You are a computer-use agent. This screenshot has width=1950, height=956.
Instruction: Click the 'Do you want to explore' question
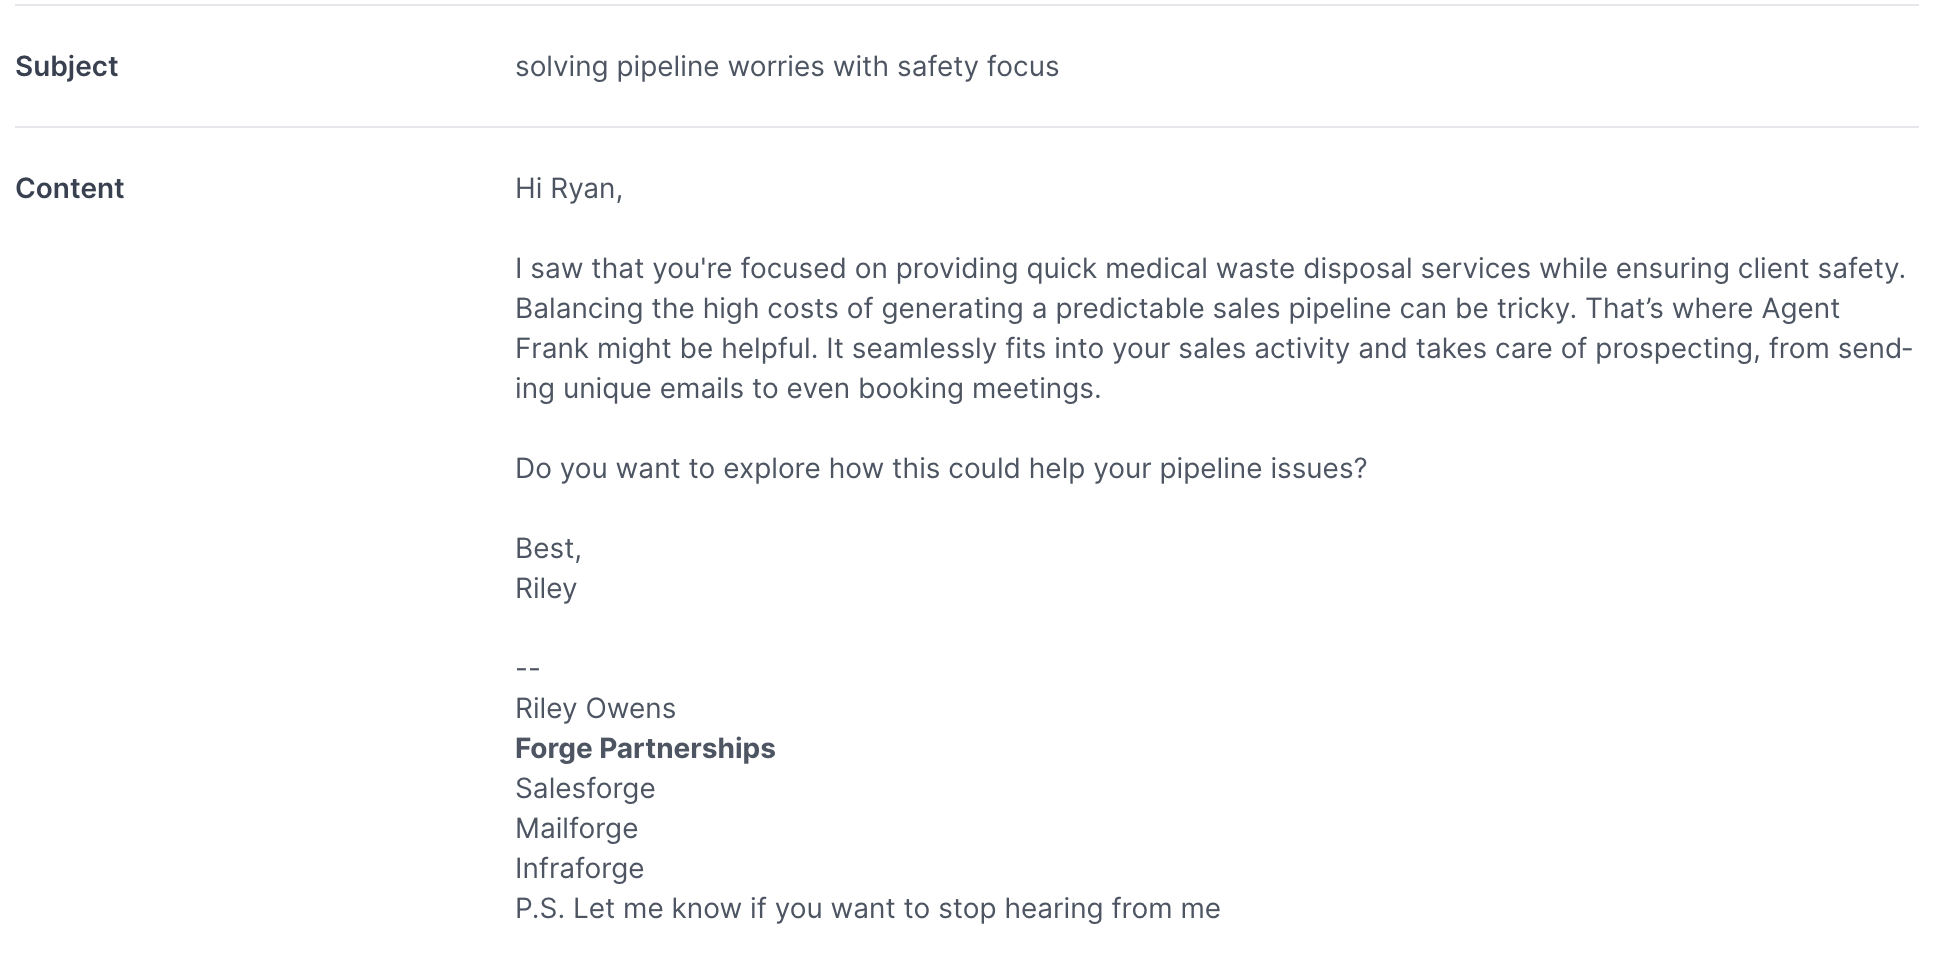pyautogui.click(x=941, y=468)
